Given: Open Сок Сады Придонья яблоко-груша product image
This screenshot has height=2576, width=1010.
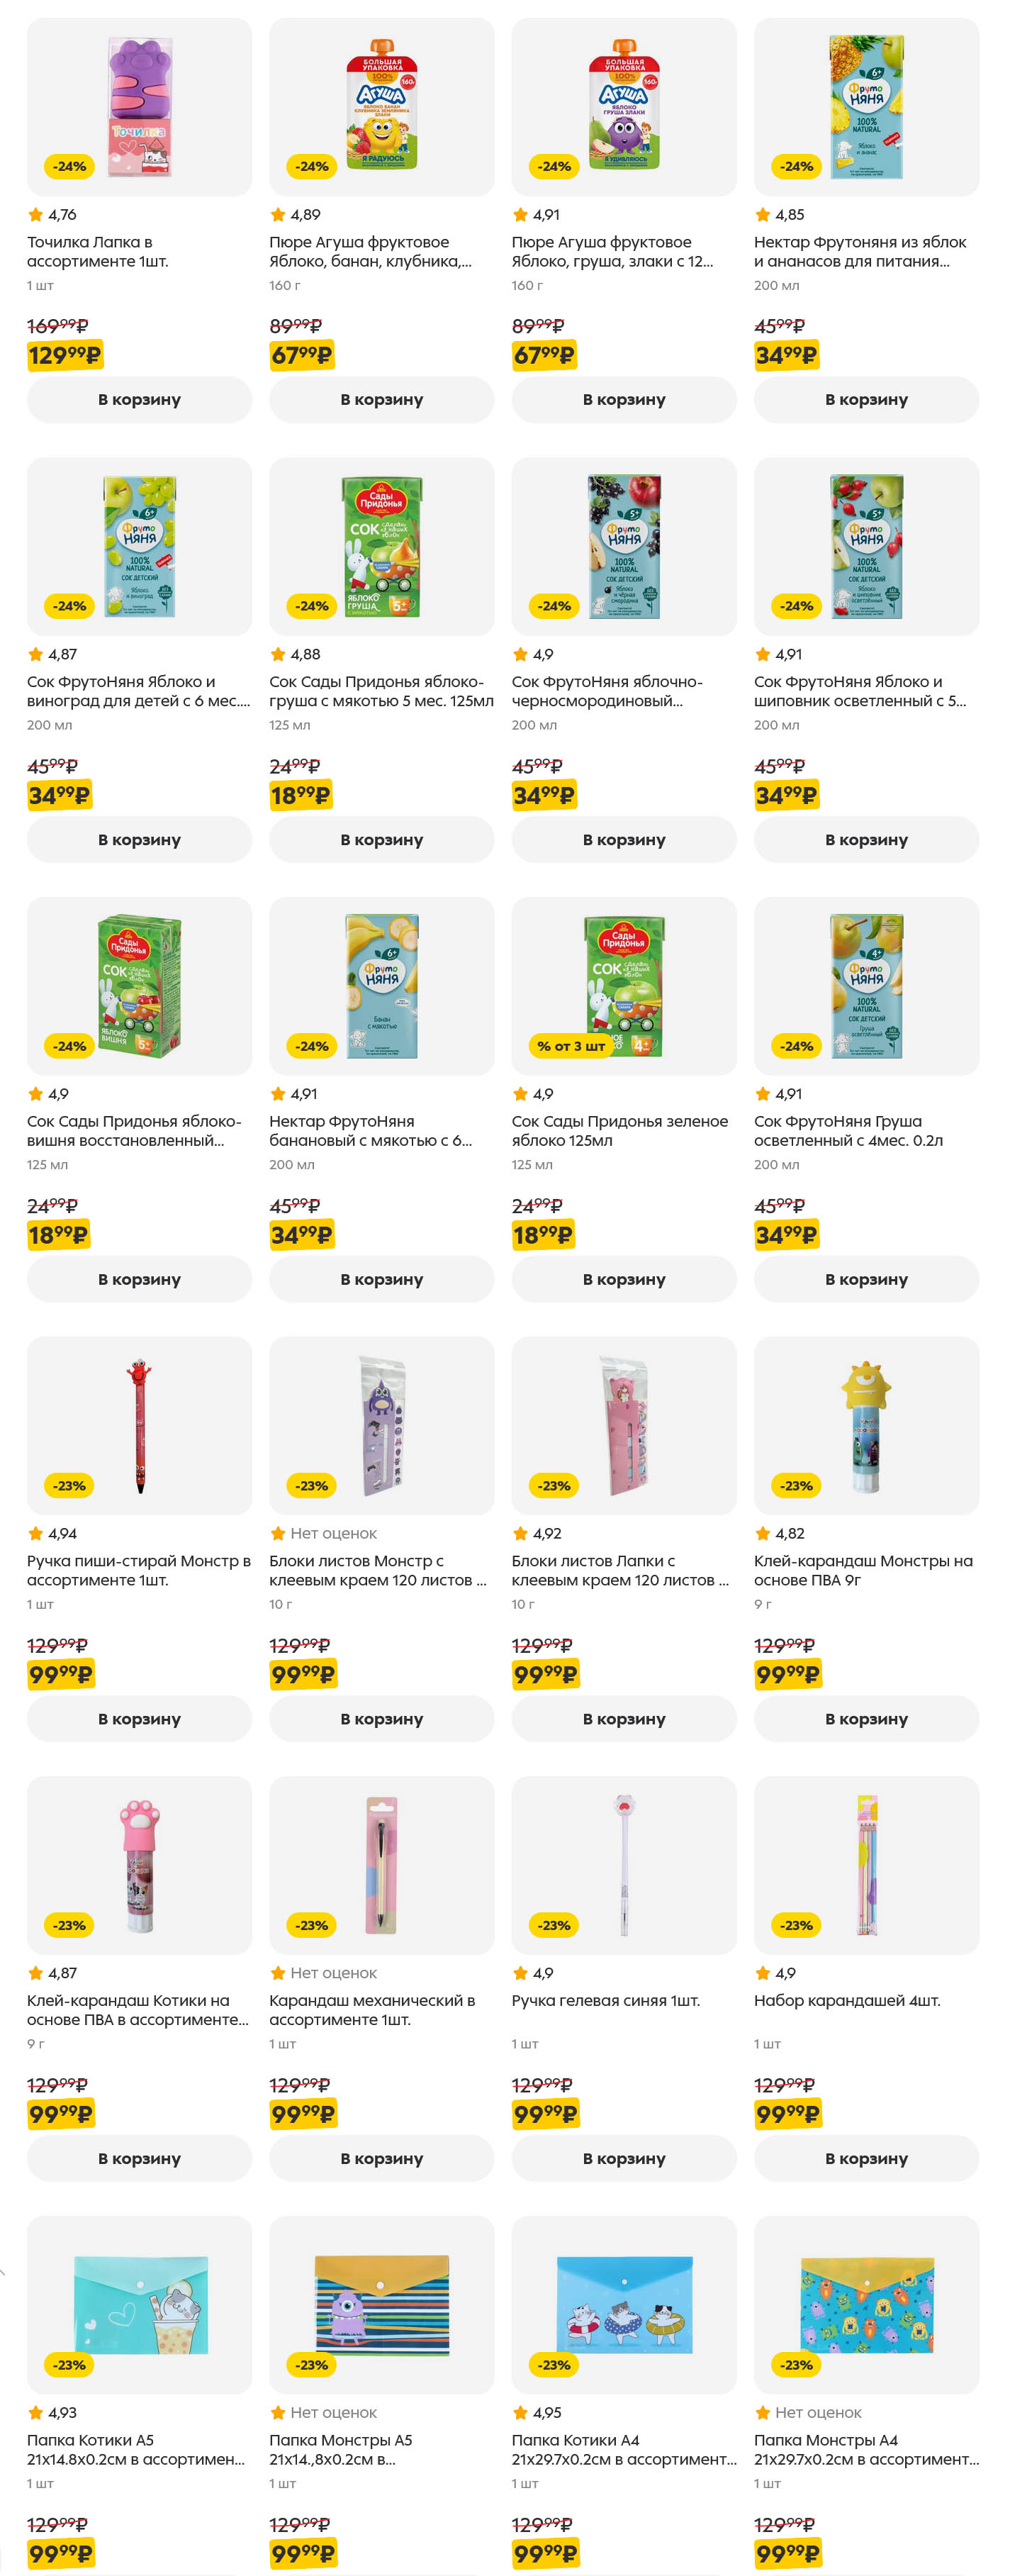Looking at the screenshot, I should click(381, 546).
